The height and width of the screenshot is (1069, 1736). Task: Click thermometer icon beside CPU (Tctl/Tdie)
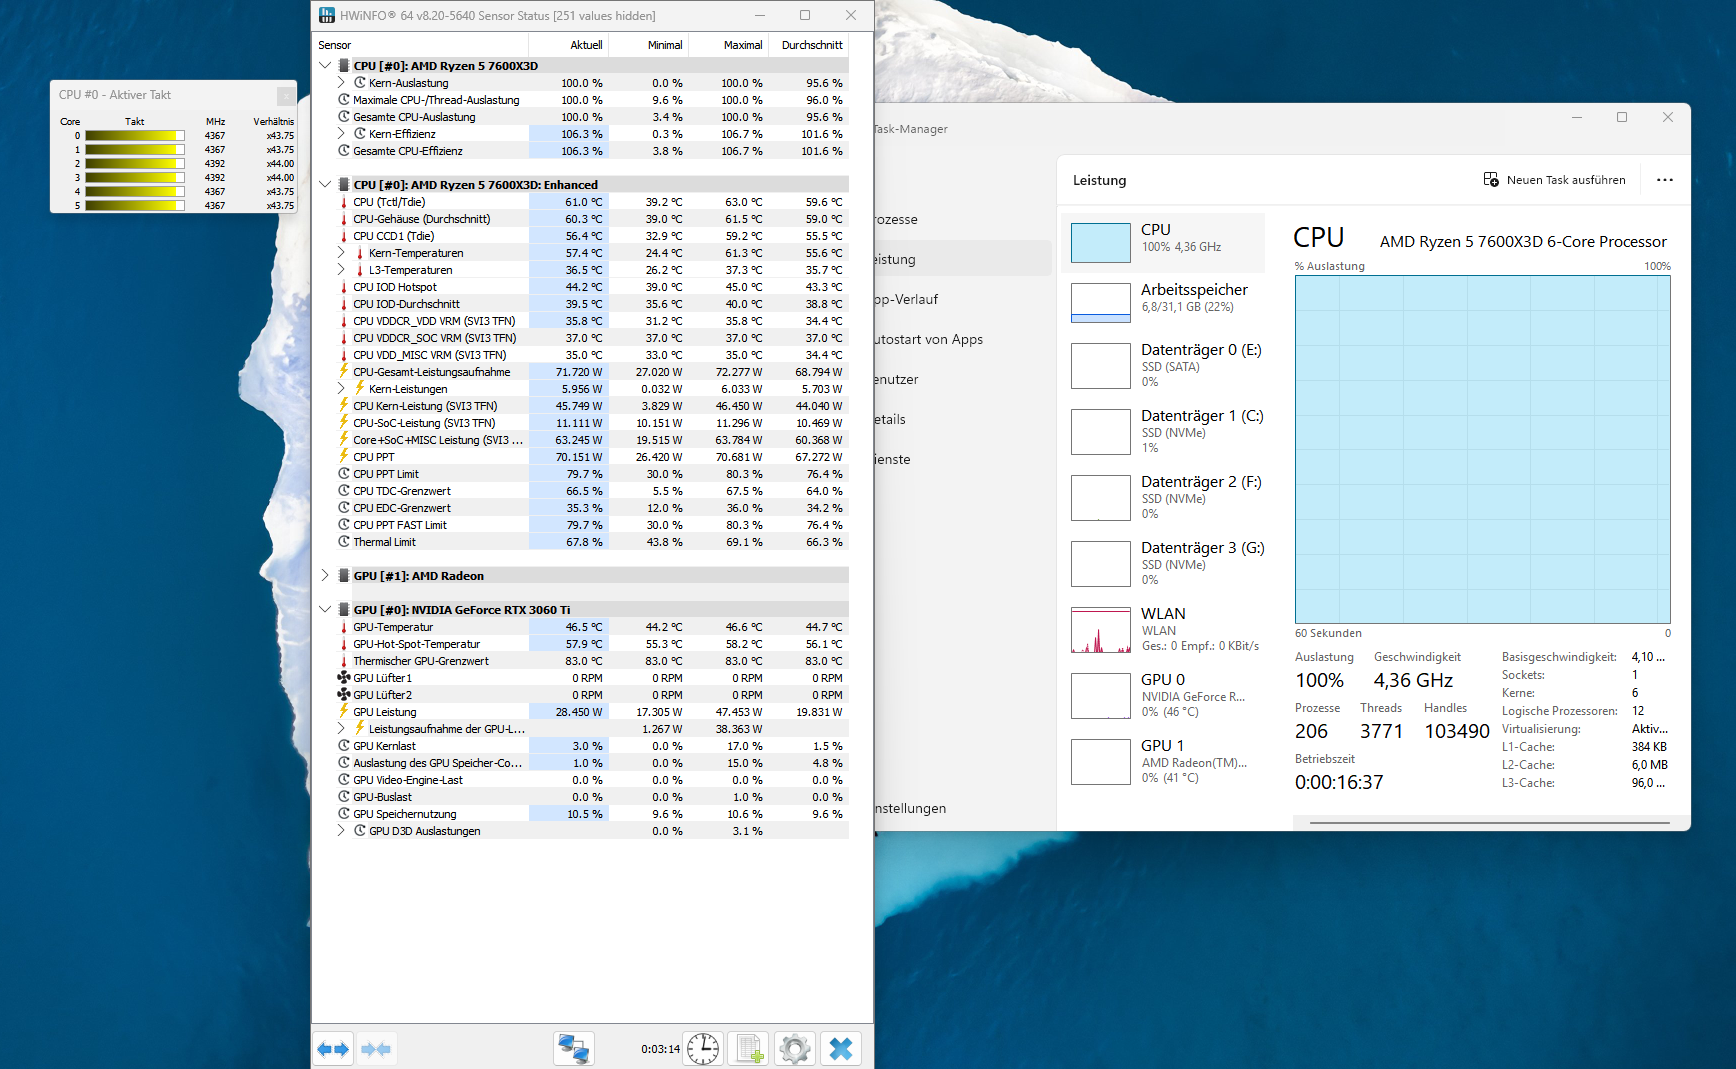(x=344, y=202)
